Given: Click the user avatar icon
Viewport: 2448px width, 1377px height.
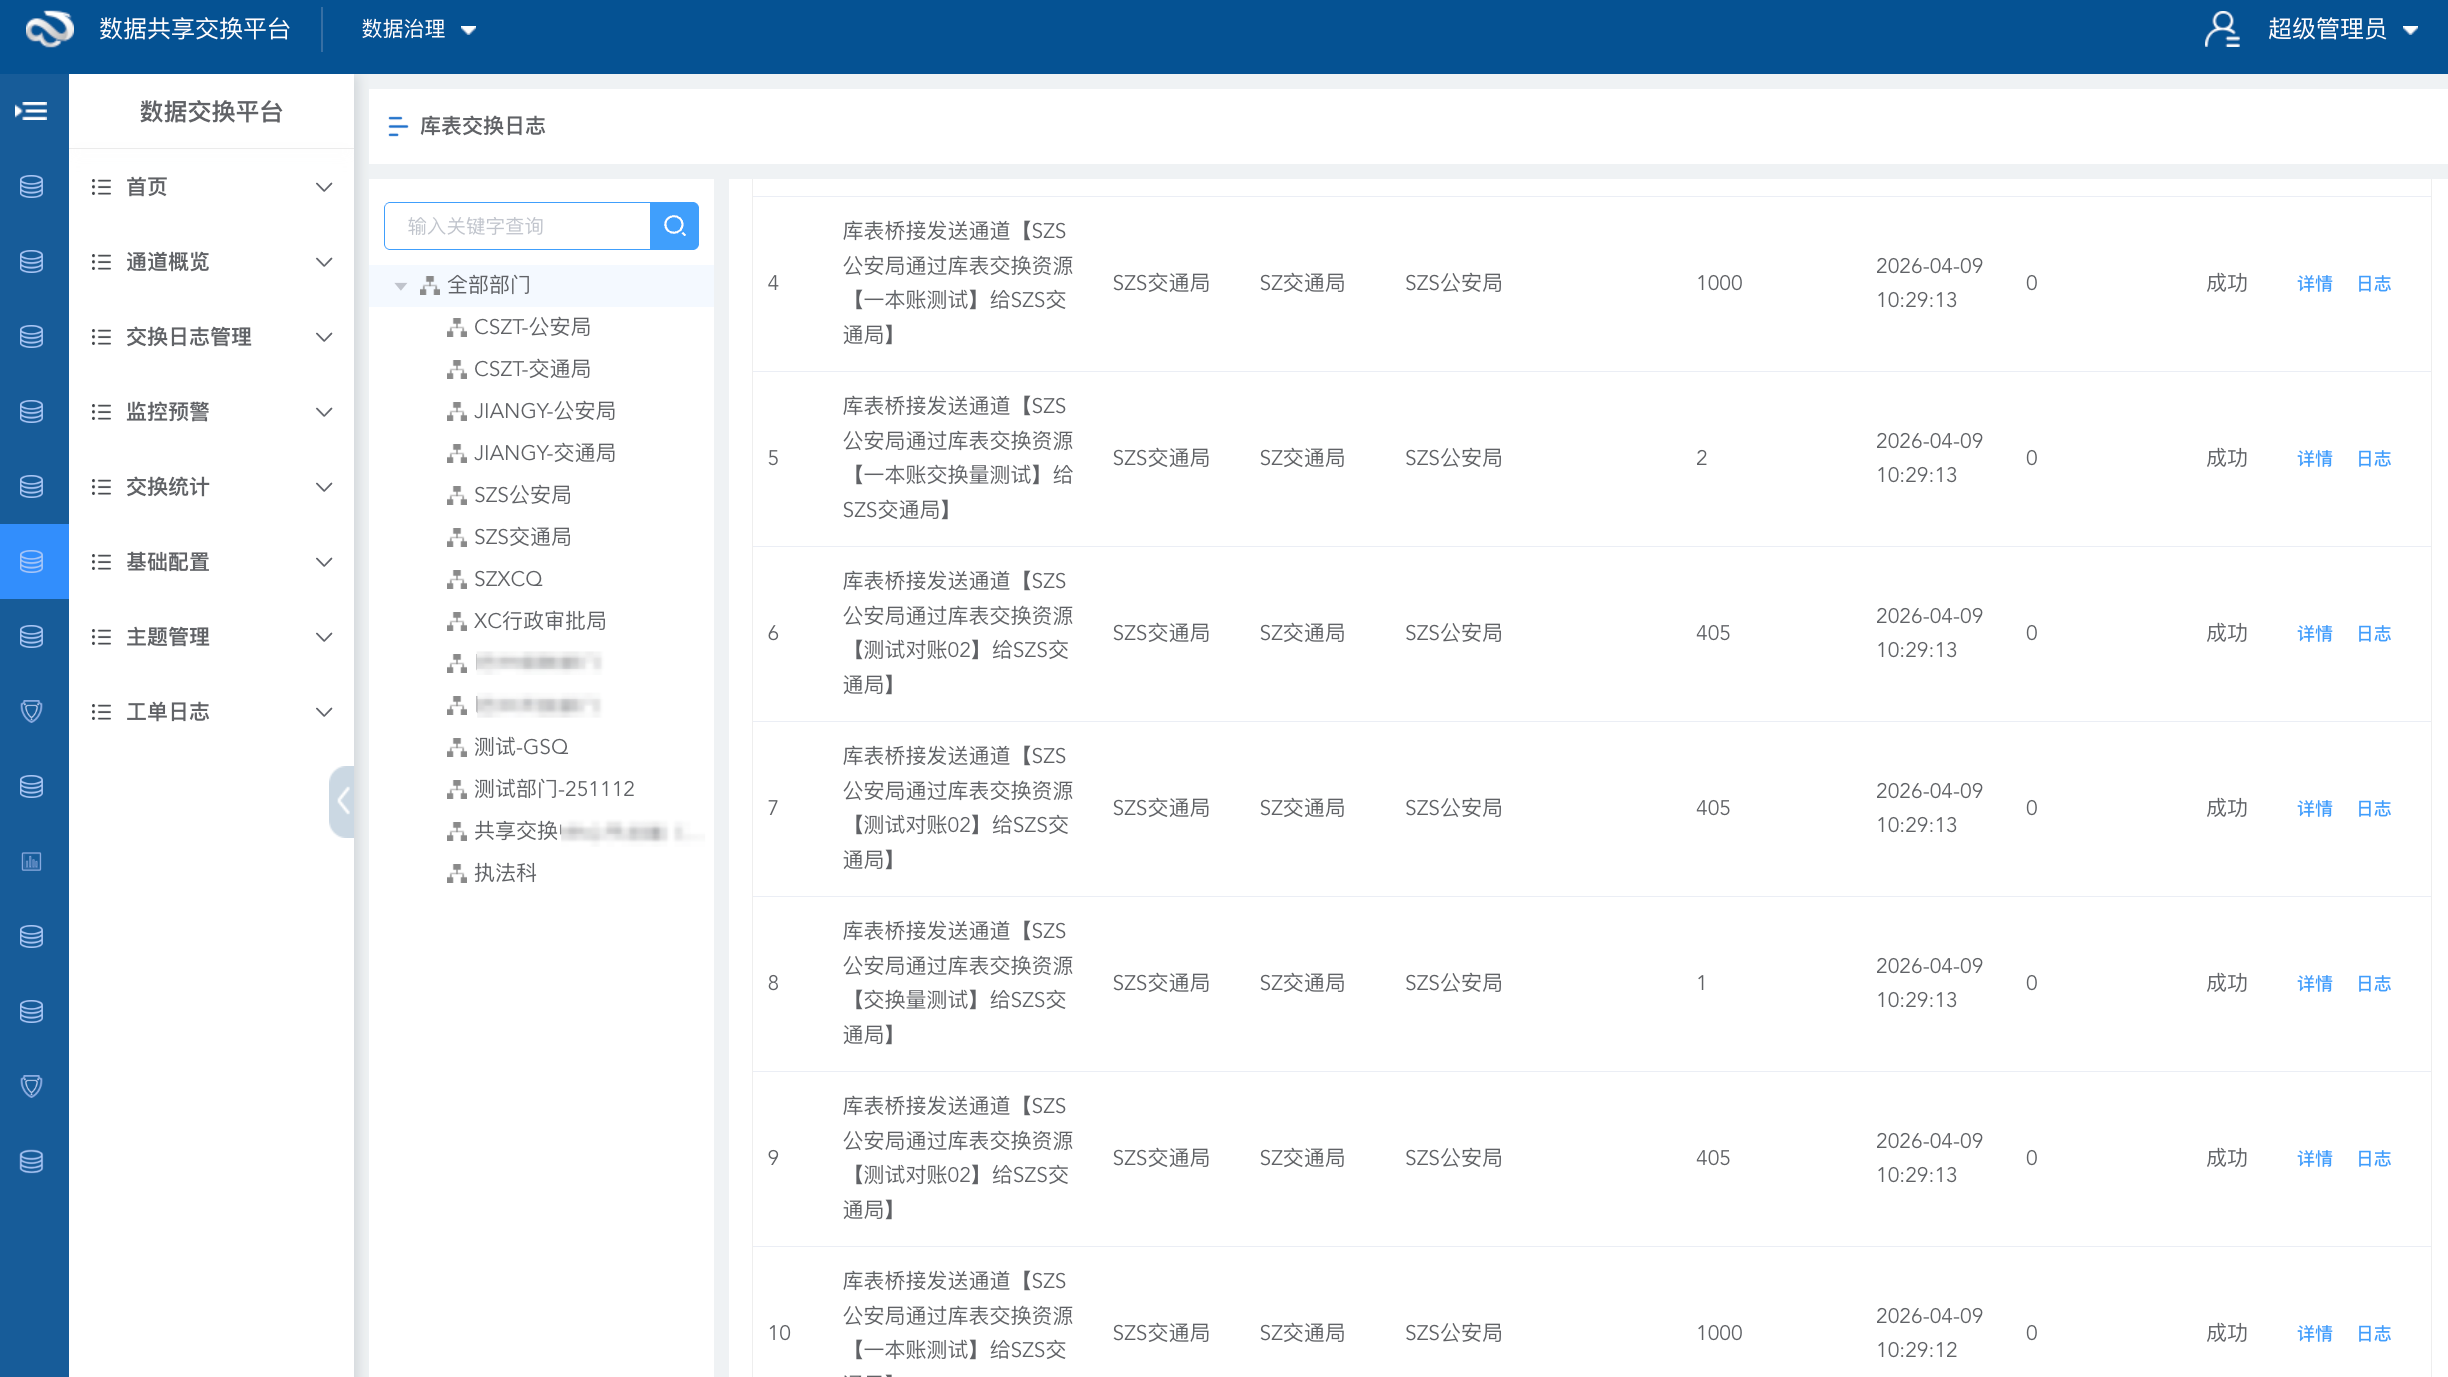Looking at the screenshot, I should click(x=2221, y=29).
